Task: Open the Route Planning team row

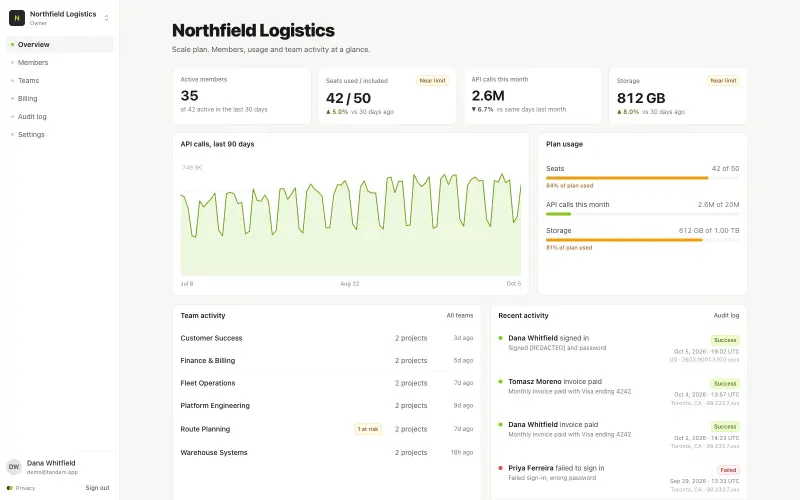Action: [327, 429]
